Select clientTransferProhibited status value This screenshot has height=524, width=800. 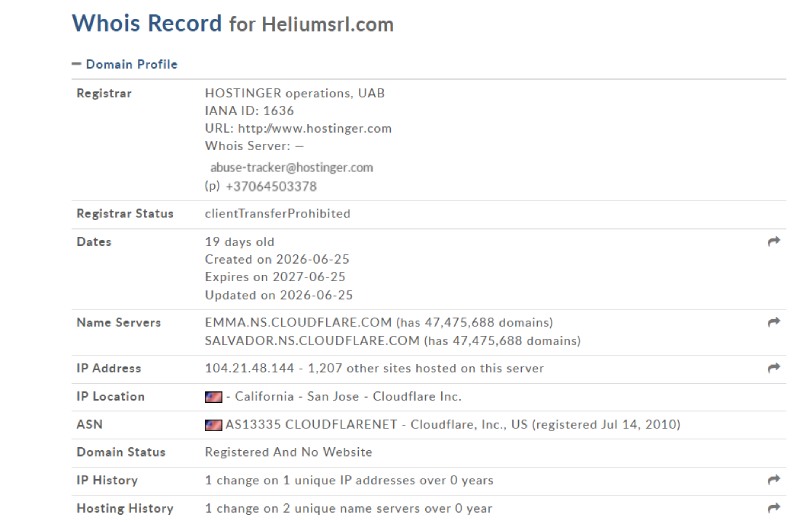[x=278, y=213]
